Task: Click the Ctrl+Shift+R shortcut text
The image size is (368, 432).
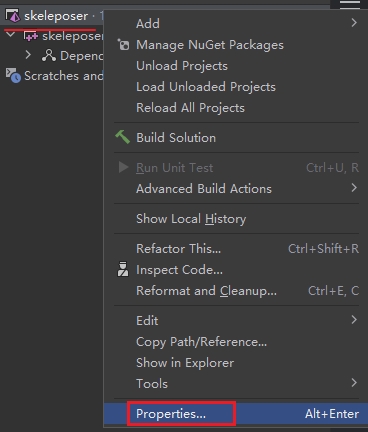Action: coord(323,249)
